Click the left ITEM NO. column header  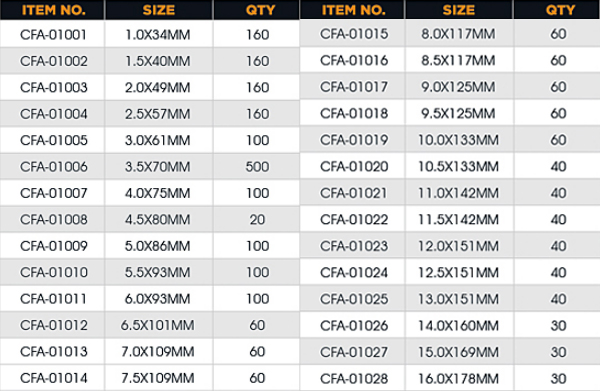54,10
